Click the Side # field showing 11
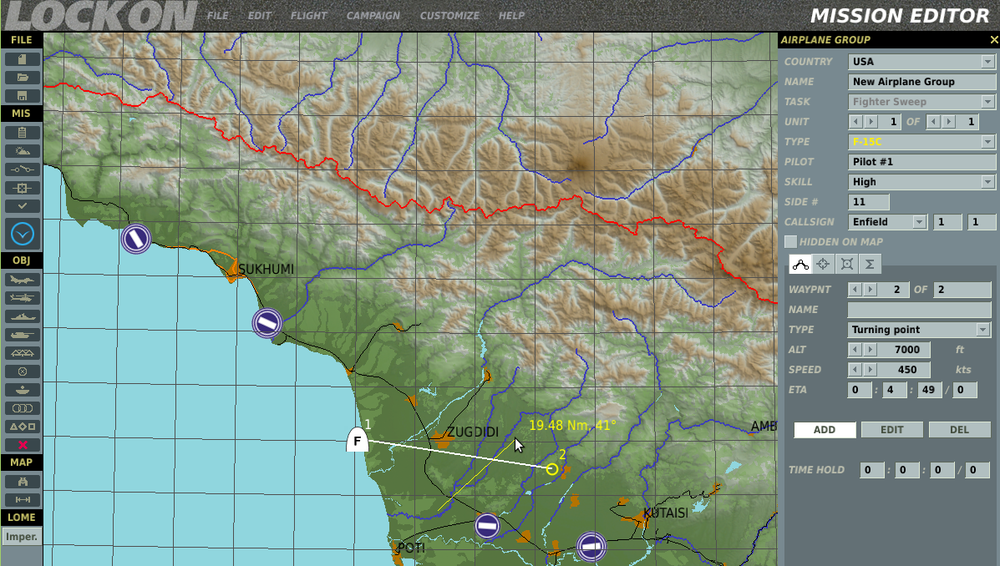 (x=869, y=202)
